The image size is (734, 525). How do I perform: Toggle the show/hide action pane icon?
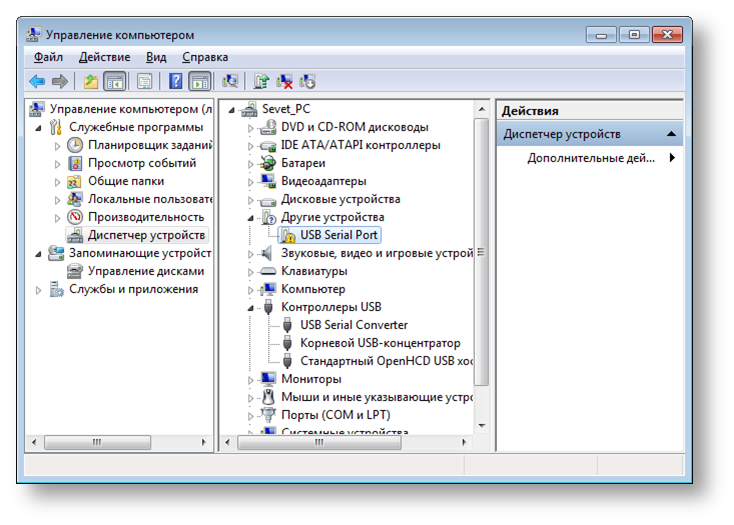(x=200, y=81)
